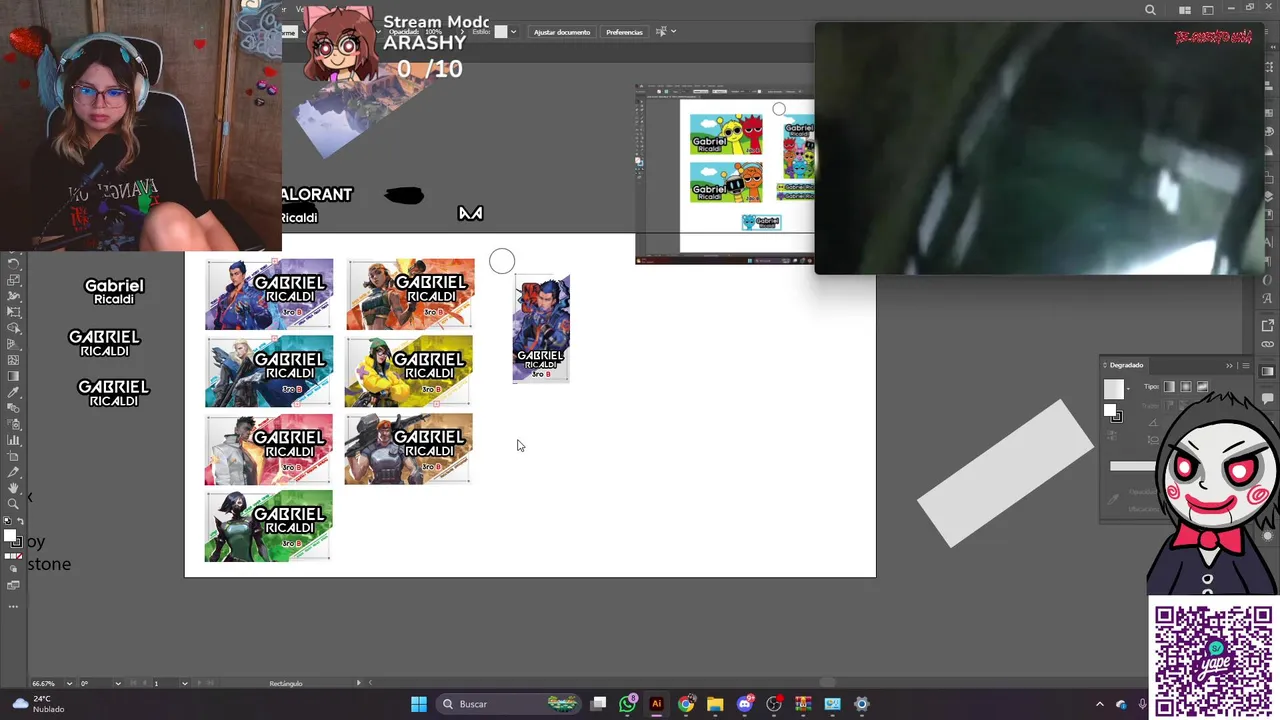
Task: Open gradient swatch presets dropdown
Action: click(x=1128, y=389)
